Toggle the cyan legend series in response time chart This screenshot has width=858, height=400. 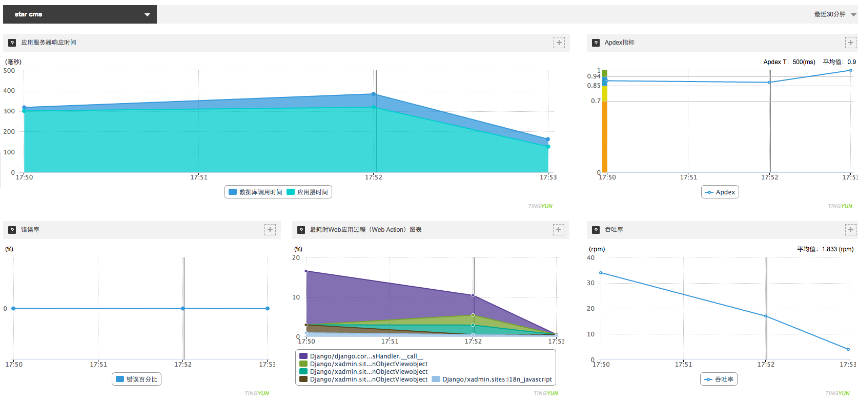(308, 191)
